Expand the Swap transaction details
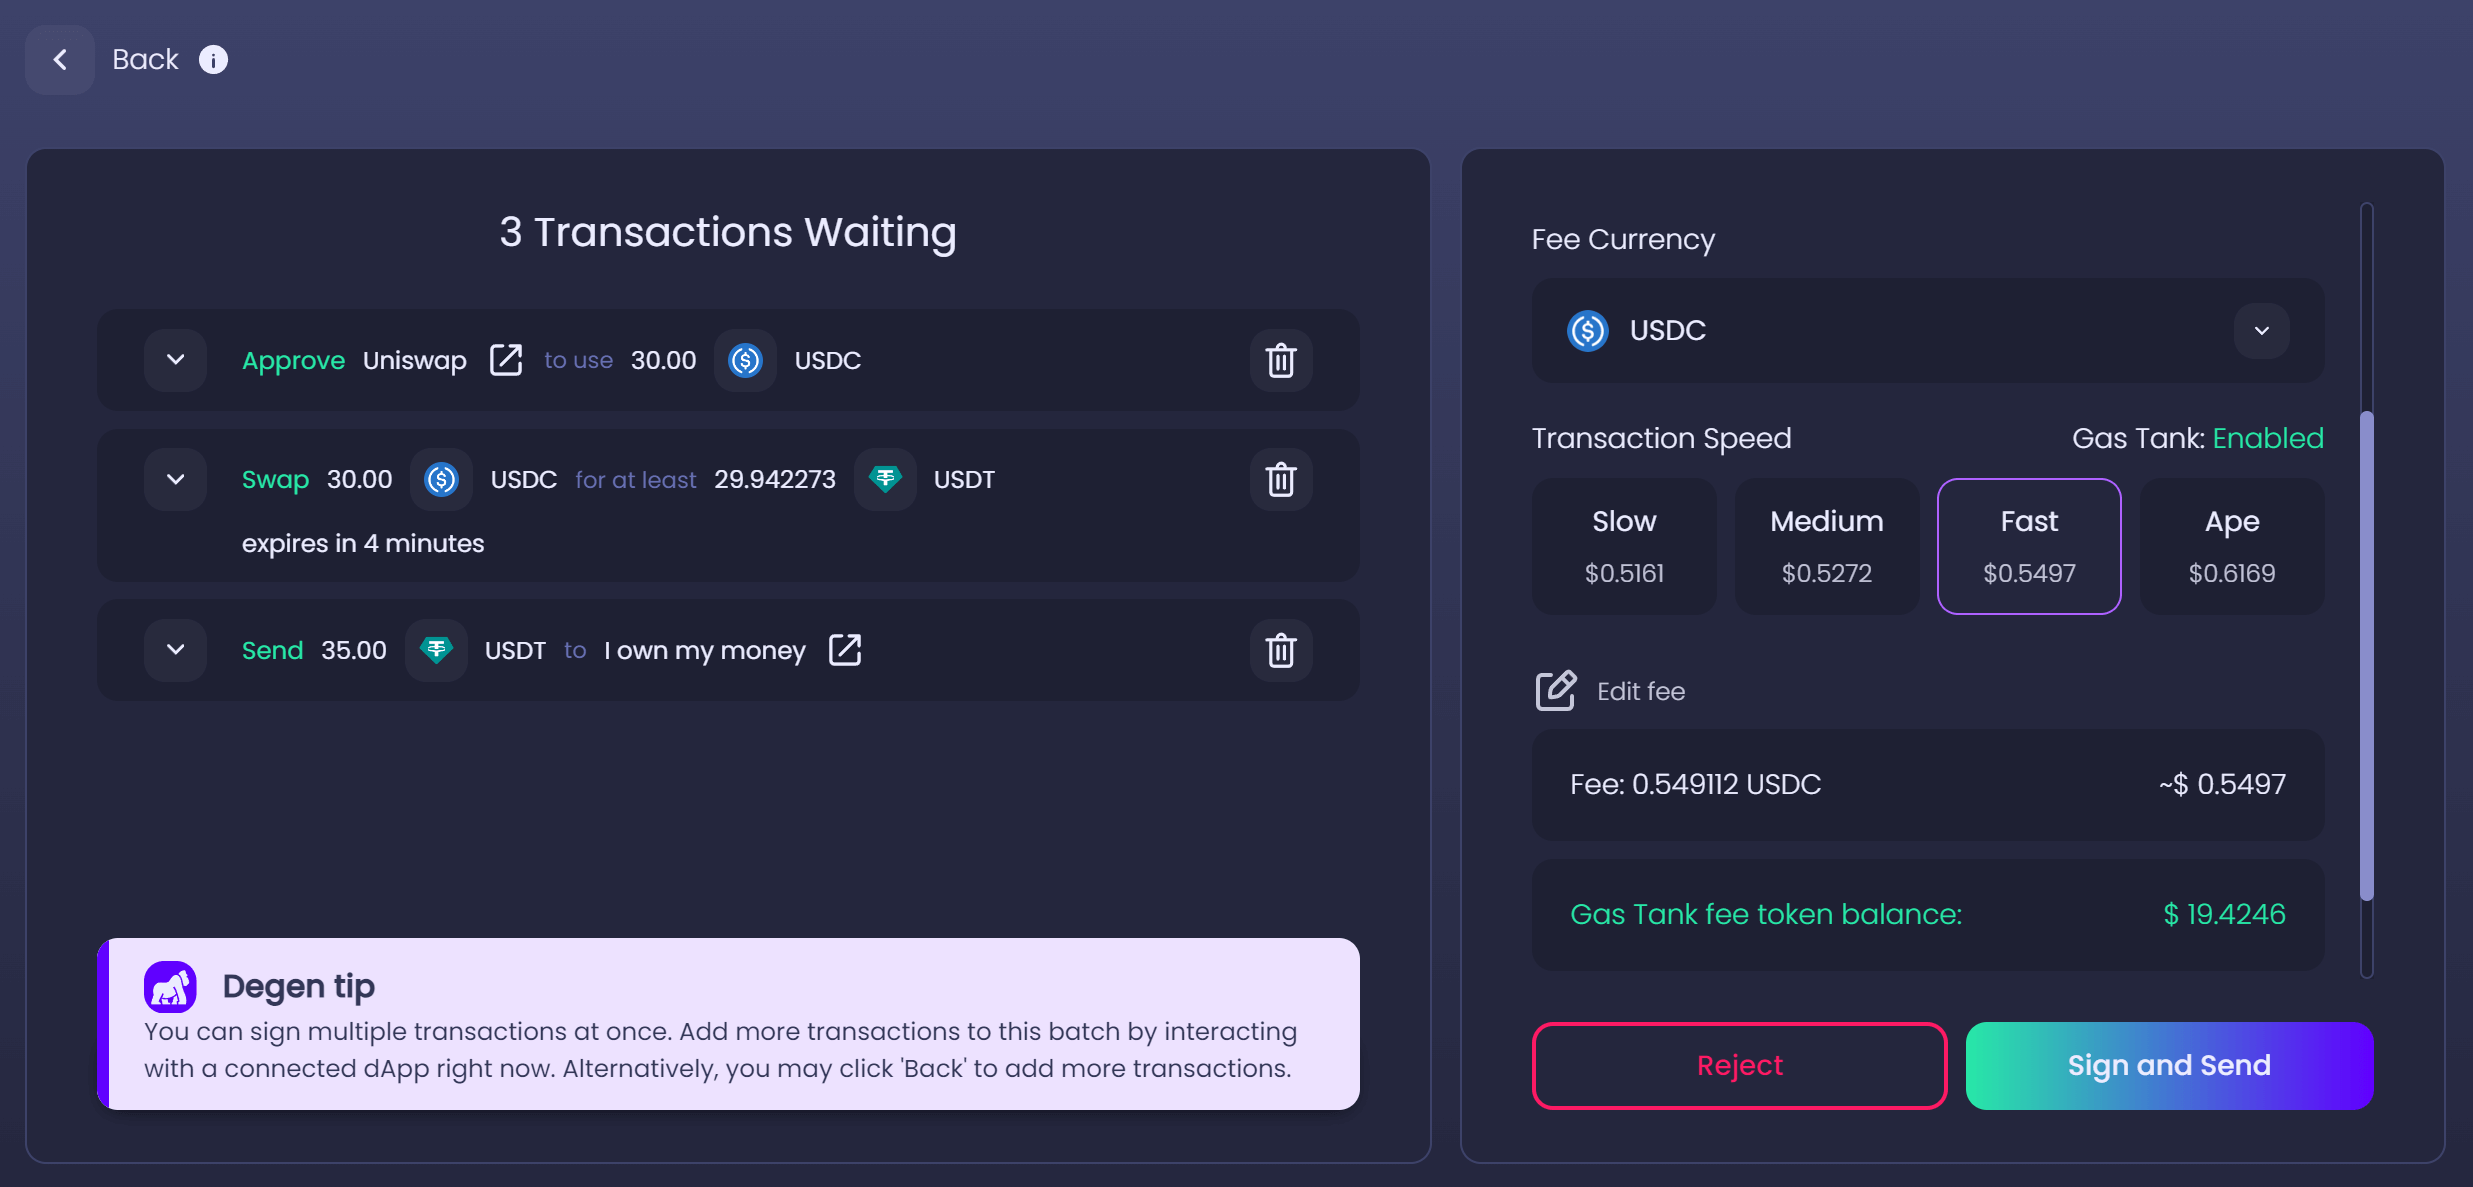2473x1187 pixels. [175, 479]
